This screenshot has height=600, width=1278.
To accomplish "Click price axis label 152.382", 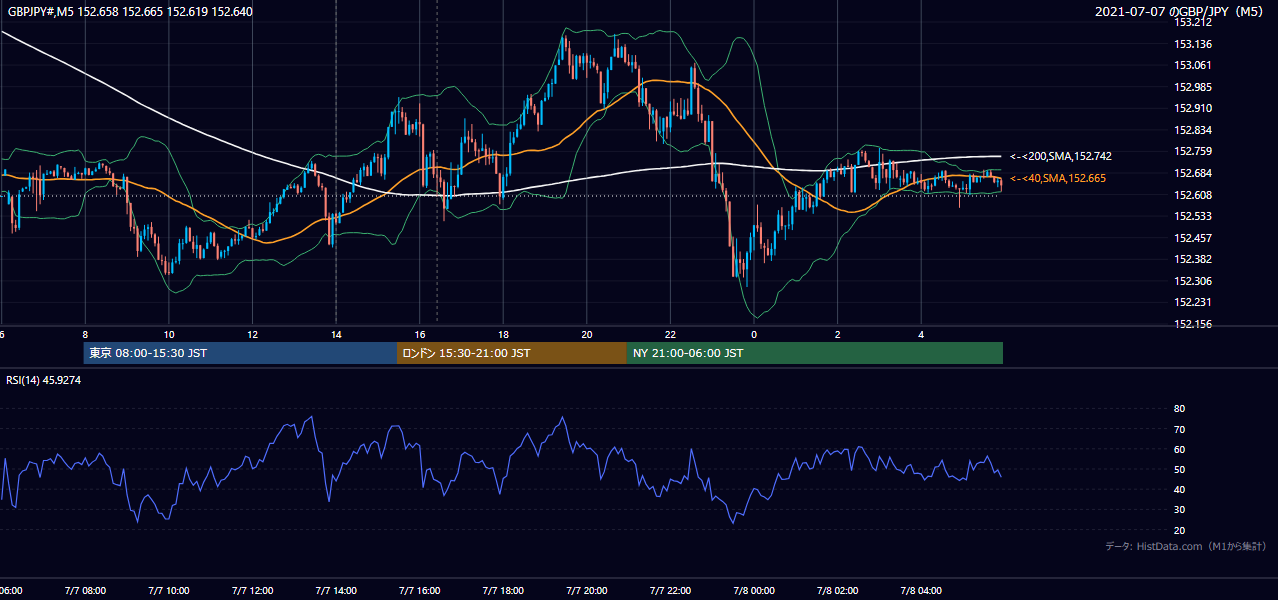I will point(1193,259).
